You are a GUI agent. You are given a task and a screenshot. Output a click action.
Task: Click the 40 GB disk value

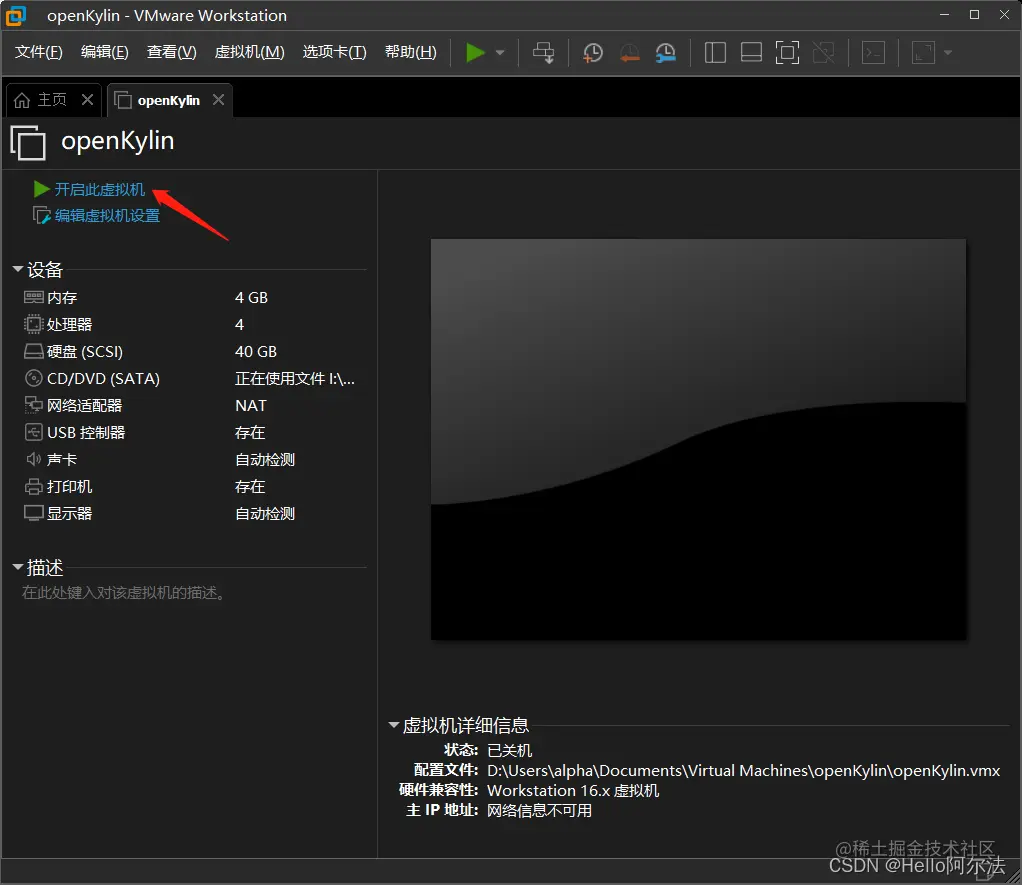point(256,352)
